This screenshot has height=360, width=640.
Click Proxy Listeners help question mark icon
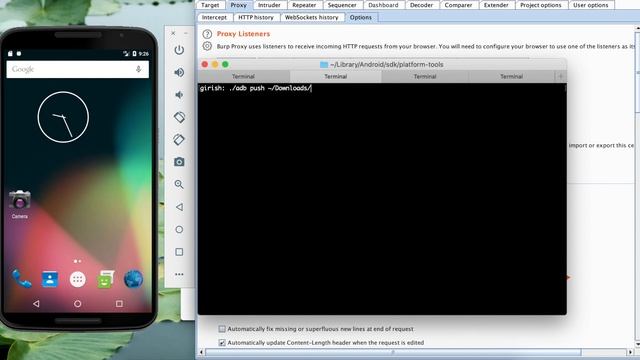coord(207,34)
